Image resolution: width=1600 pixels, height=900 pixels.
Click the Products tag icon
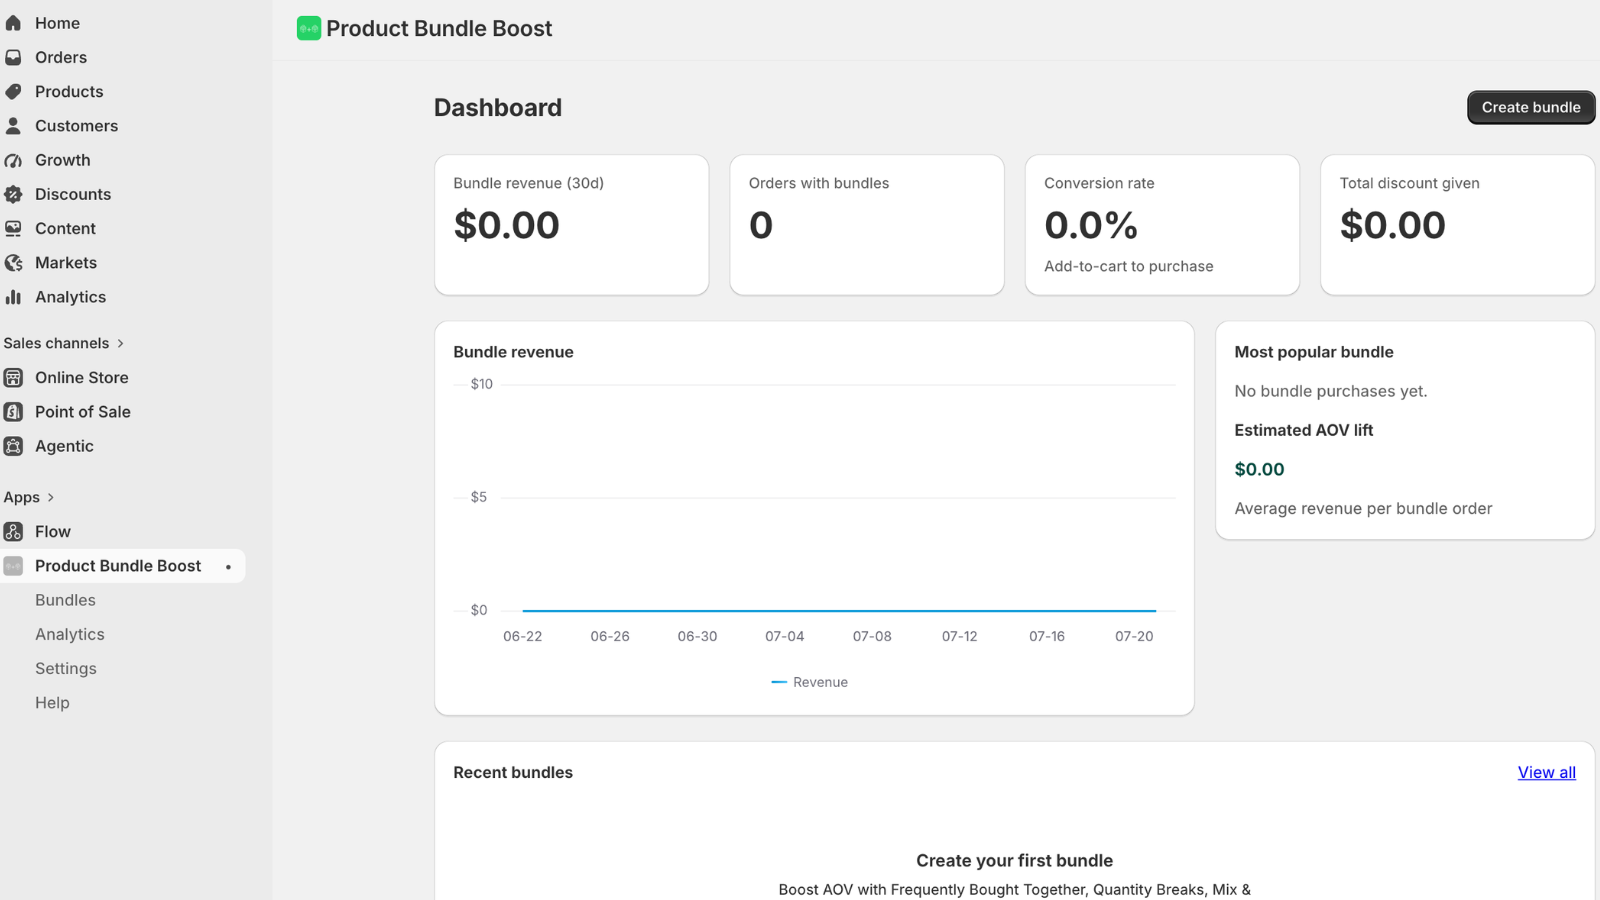click(x=13, y=91)
